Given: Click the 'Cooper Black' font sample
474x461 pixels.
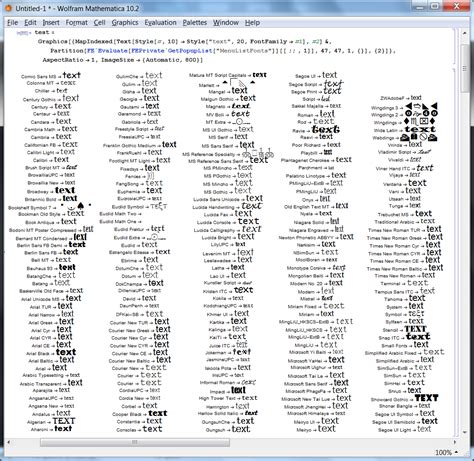Looking at the screenshot, I should point(140,413).
